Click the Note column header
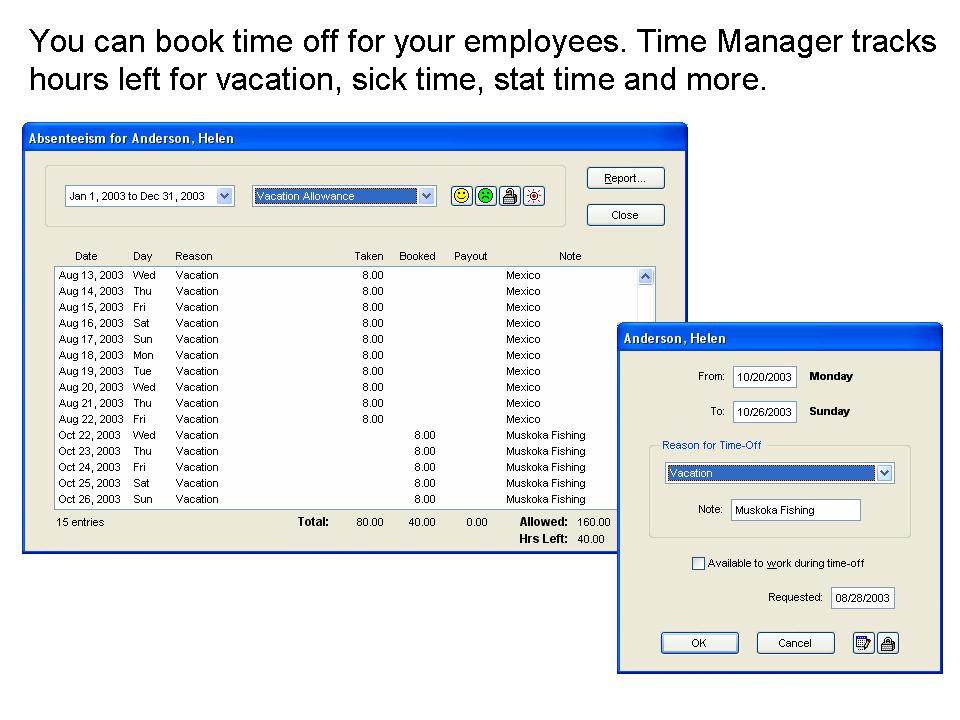Viewport: 960px width, 720px height. (570, 256)
